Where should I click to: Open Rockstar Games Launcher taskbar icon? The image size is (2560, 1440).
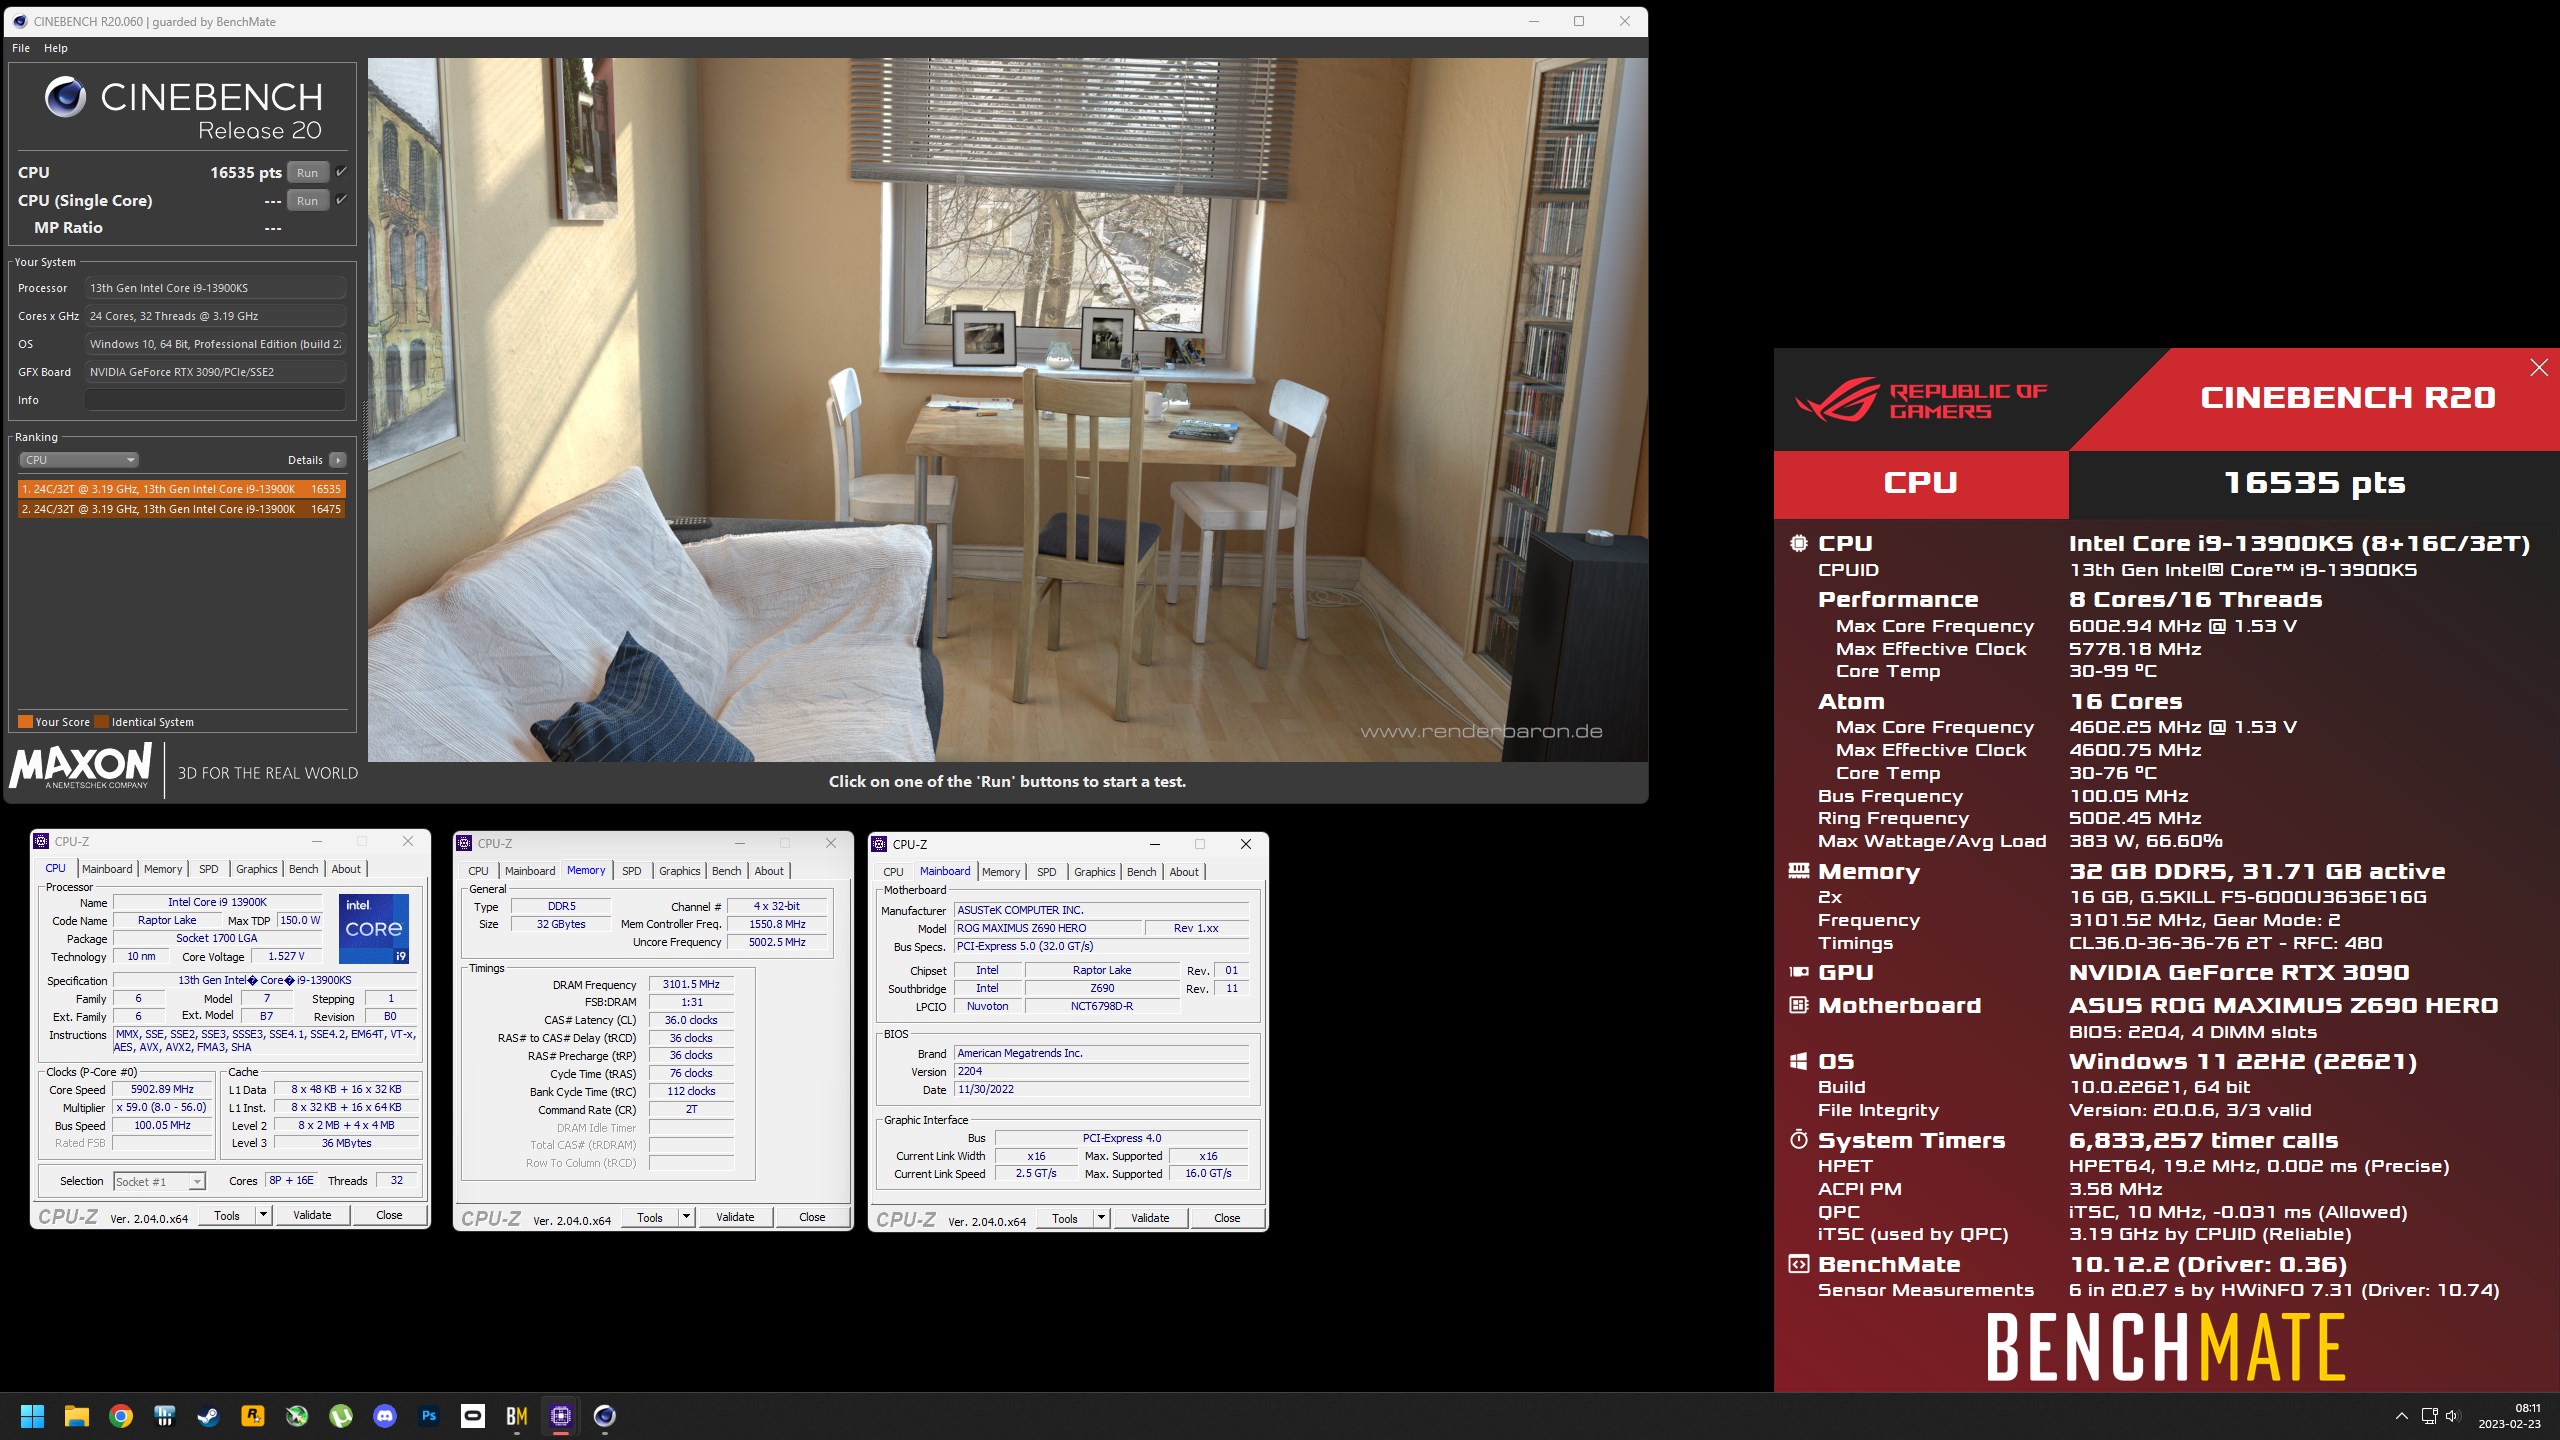253,1416
